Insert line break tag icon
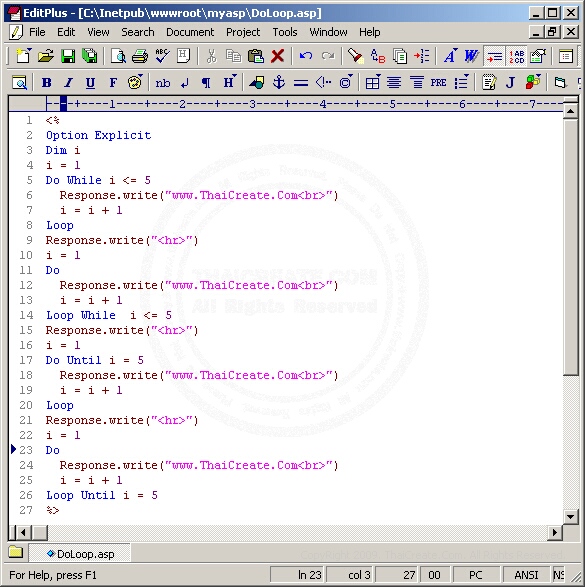 185,82
